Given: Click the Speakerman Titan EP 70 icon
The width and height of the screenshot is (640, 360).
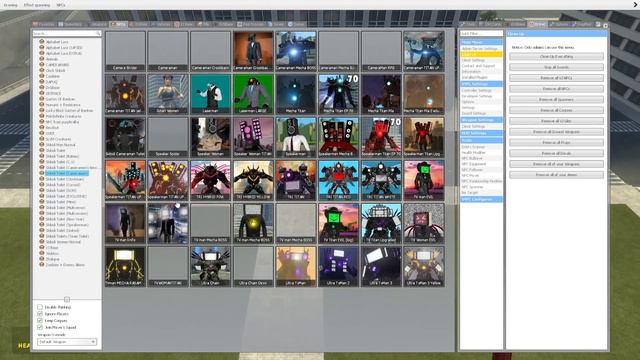Looking at the screenshot, I should tap(381, 137).
